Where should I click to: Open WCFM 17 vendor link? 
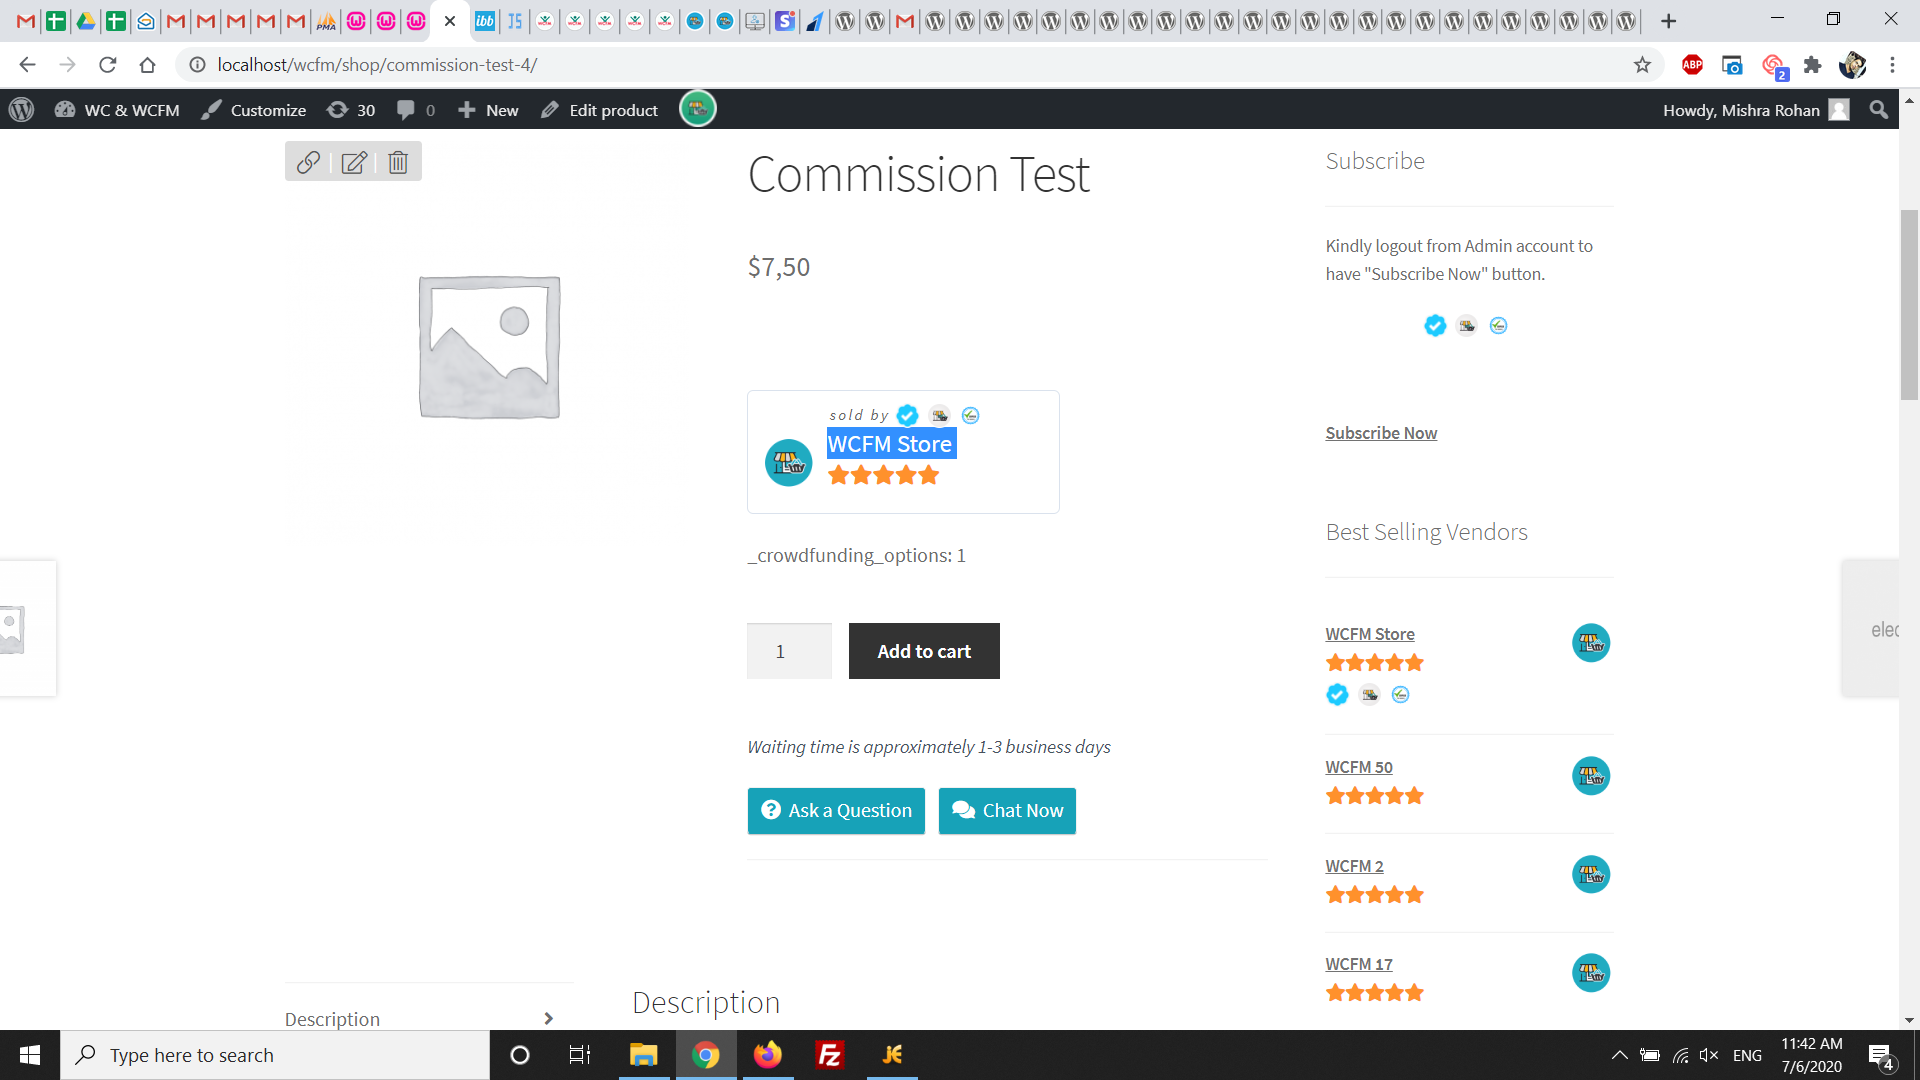(x=1359, y=964)
